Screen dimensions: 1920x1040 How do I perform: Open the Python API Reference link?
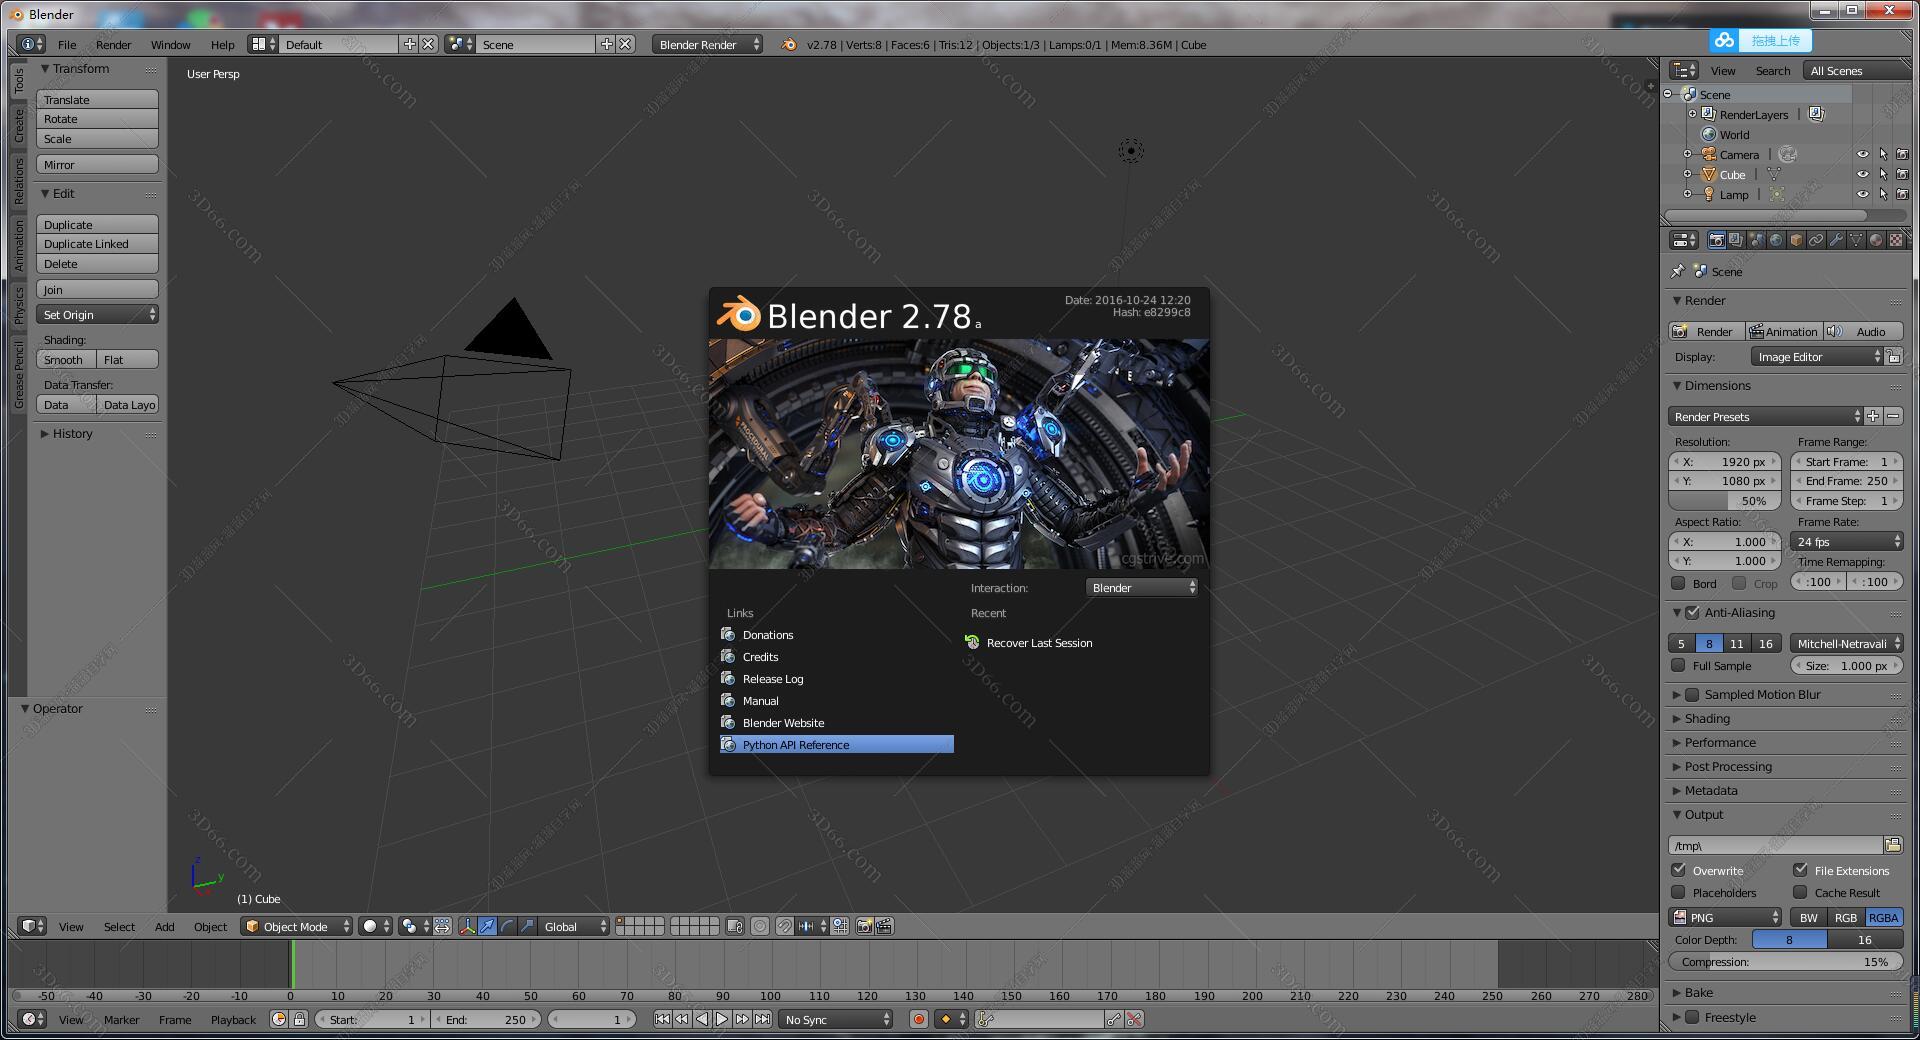pyautogui.click(x=836, y=745)
